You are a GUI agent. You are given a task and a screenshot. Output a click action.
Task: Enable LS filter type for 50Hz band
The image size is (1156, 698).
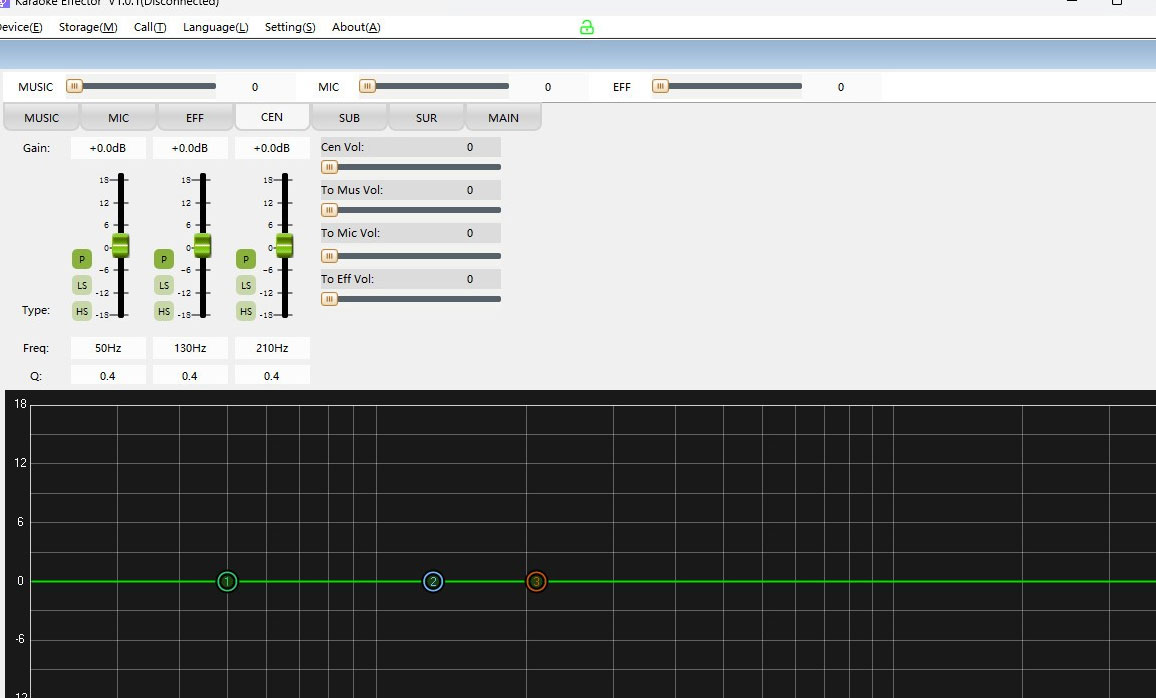(82, 285)
